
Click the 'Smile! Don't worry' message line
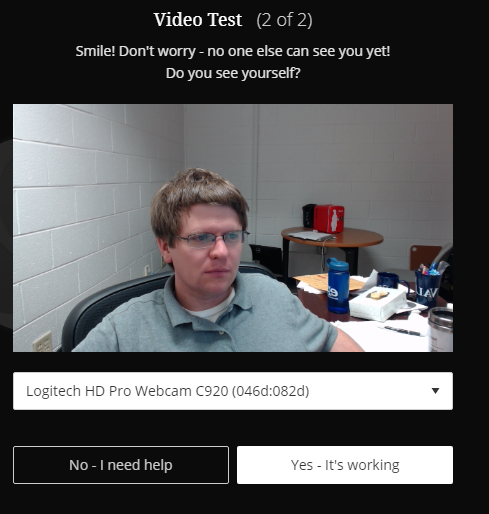(233, 51)
